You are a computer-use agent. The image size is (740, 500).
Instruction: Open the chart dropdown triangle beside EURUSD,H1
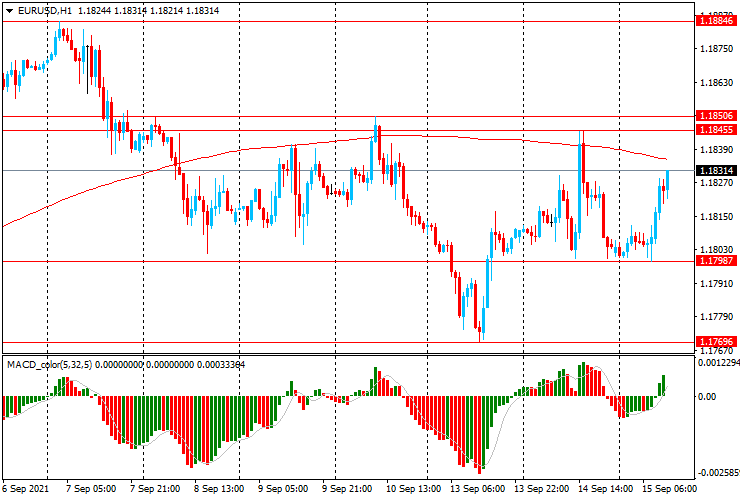9,11
